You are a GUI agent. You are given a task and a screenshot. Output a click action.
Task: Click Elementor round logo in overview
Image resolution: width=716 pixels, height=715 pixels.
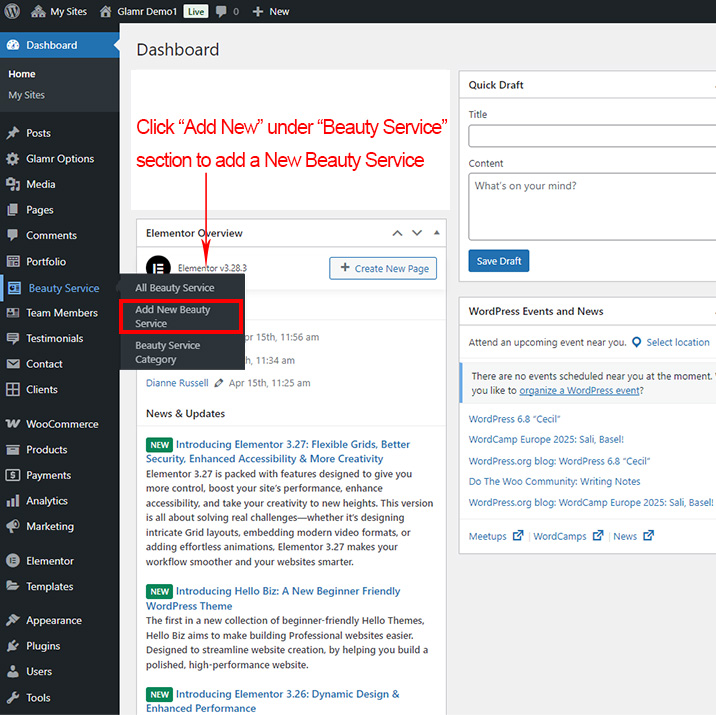click(x=158, y=266)
